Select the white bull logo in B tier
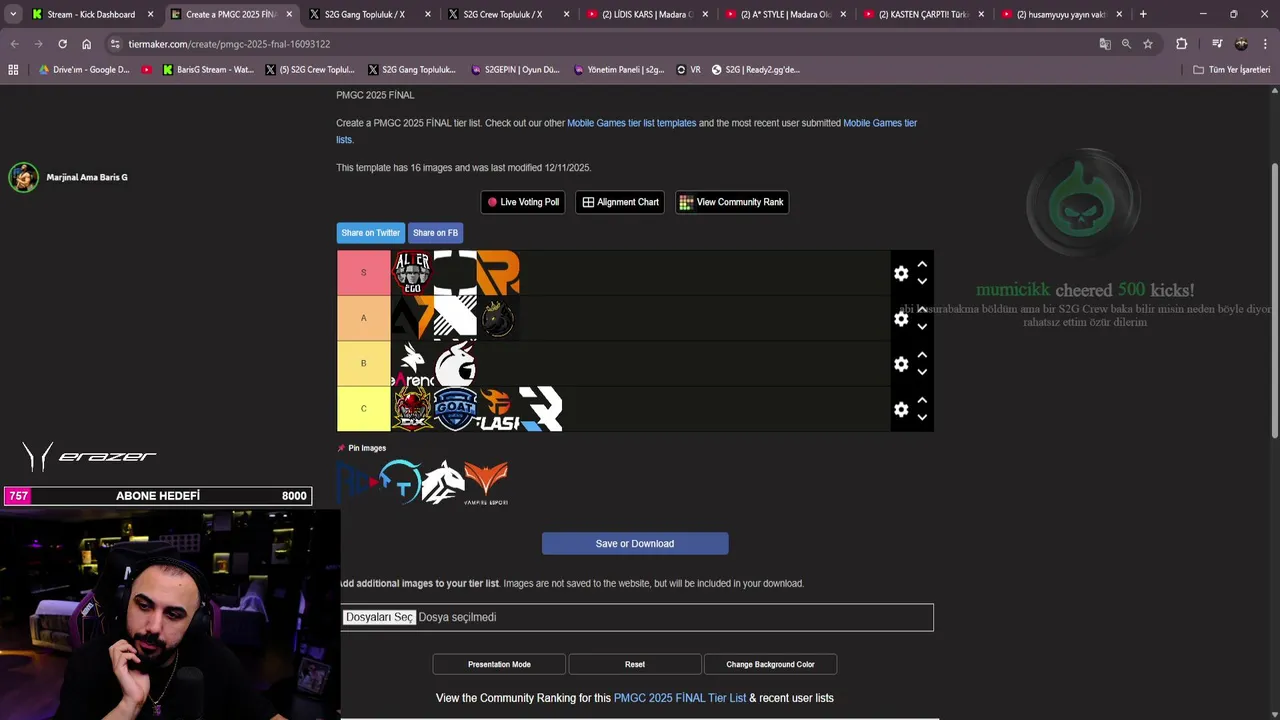The width and height of the screenshot is (1280, 720). [x=455, y=364]
